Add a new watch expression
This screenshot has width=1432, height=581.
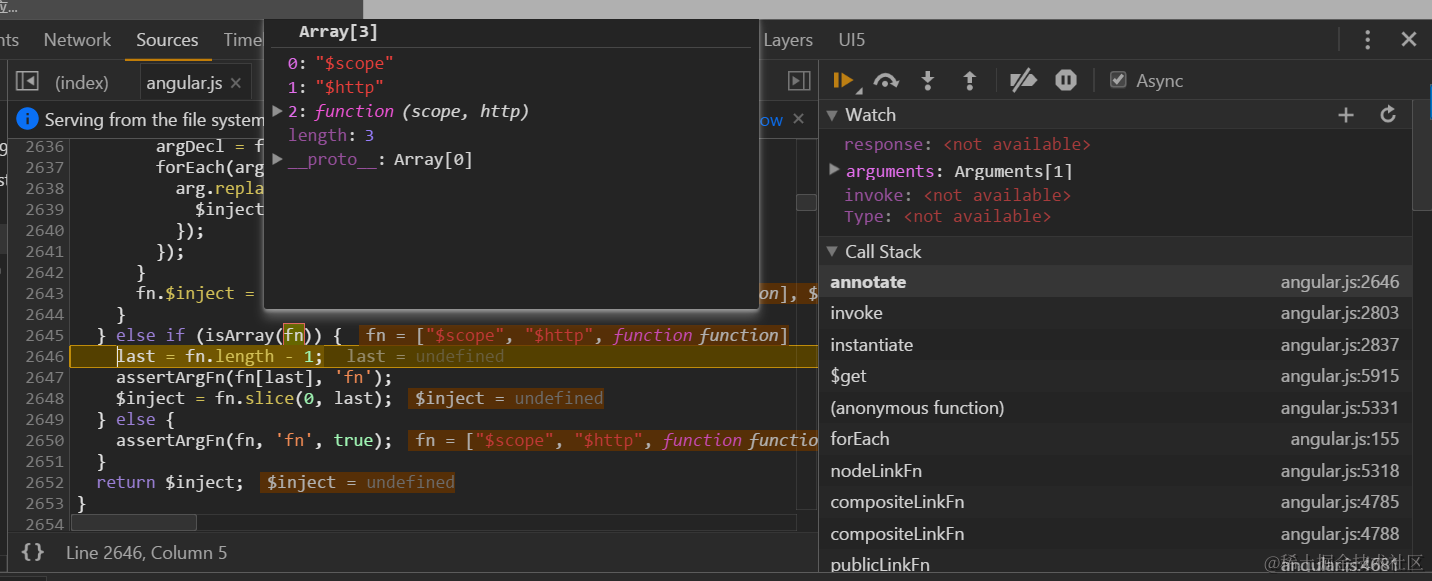1346,115
